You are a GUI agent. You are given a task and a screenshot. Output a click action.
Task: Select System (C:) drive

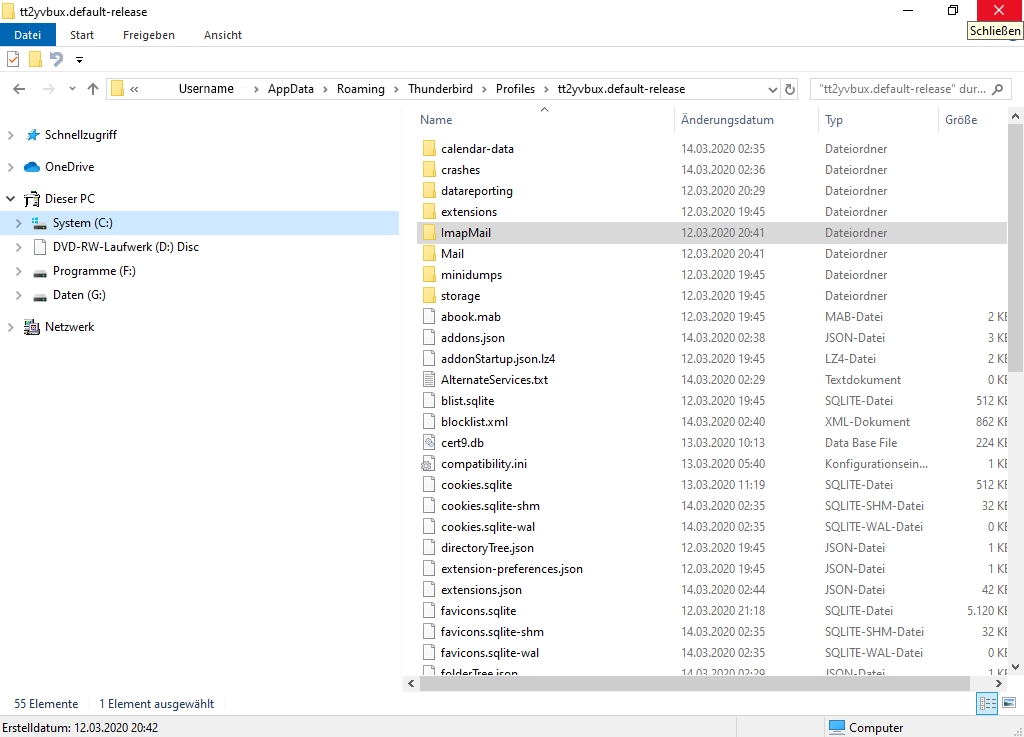coord(82,223)
